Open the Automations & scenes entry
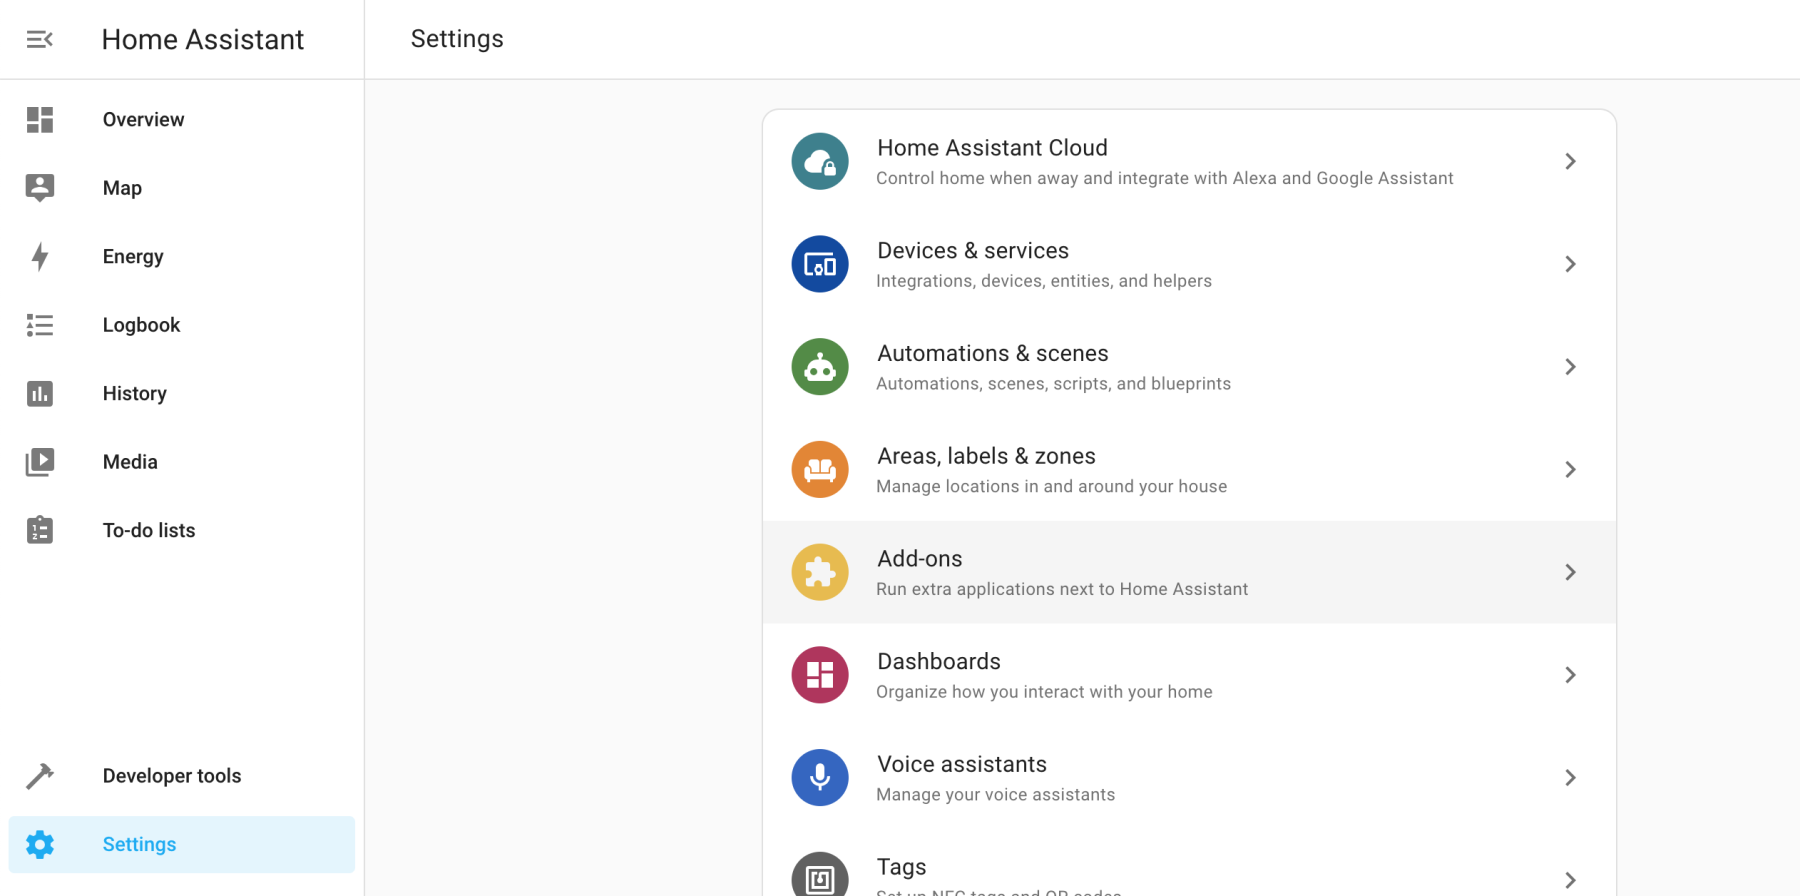This screenshot has height=896, width=1800. (1189, 367)
